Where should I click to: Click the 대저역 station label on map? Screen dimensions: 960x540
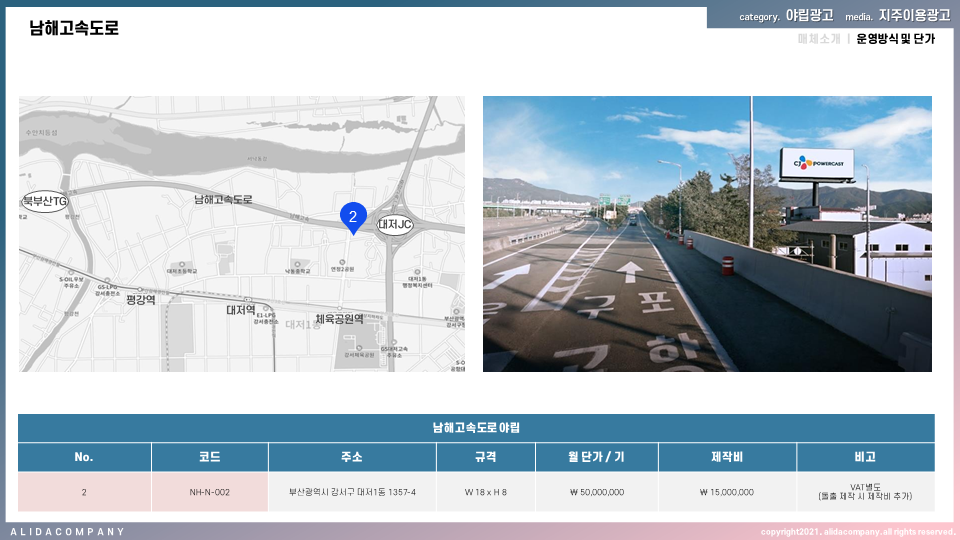coord(243,311)
